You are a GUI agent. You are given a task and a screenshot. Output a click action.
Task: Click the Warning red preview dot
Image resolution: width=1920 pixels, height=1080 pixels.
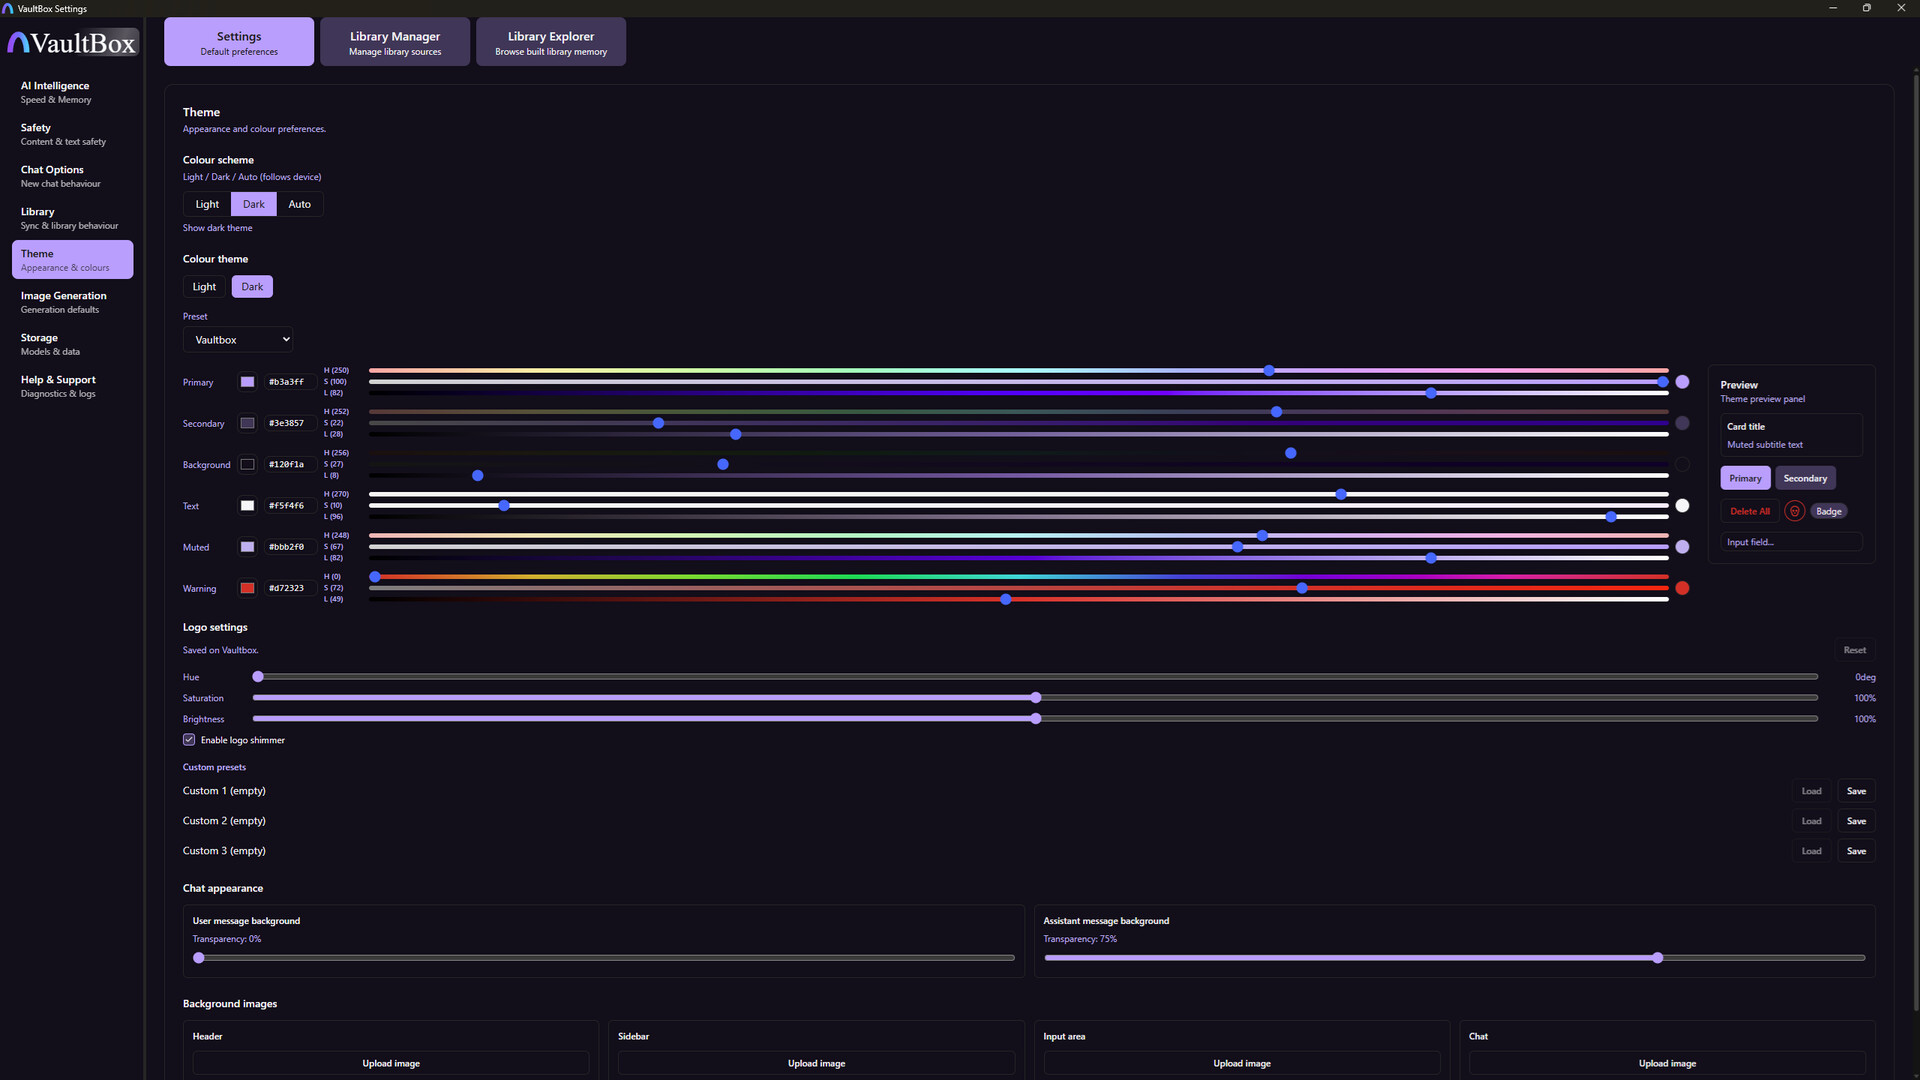point(1682,588)
